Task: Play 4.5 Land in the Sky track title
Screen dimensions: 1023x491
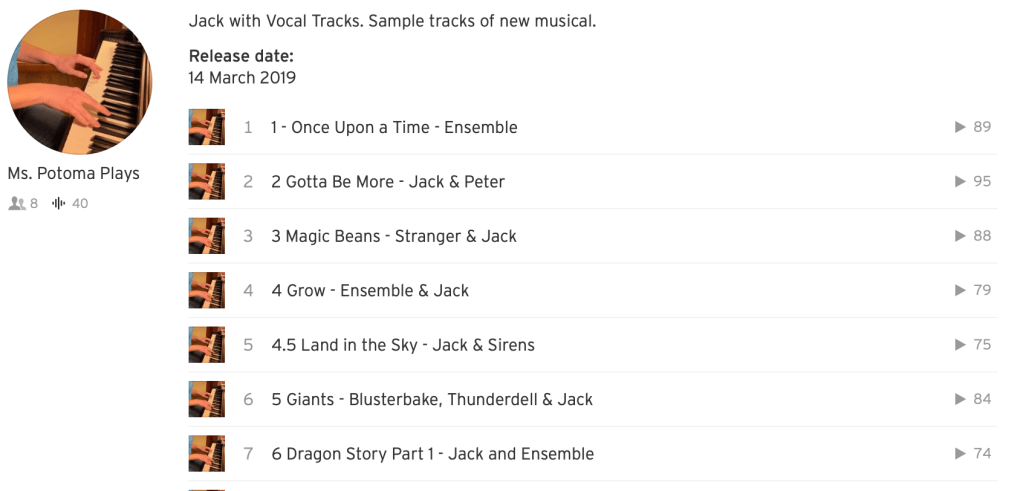Action: tap(403, 345)
